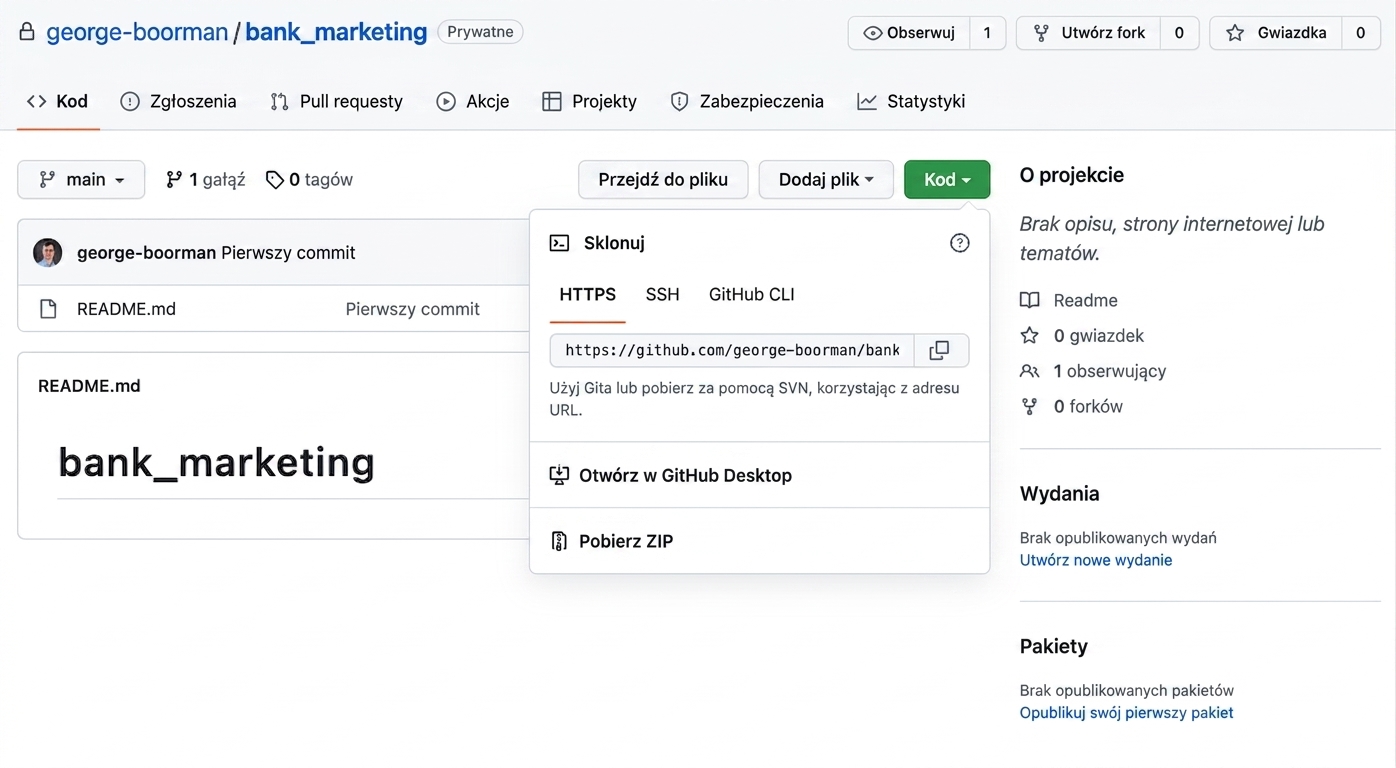Click the Utwórz nowe wydanie link
This screenshot has width=1396, height=768.
[1096, 560]
